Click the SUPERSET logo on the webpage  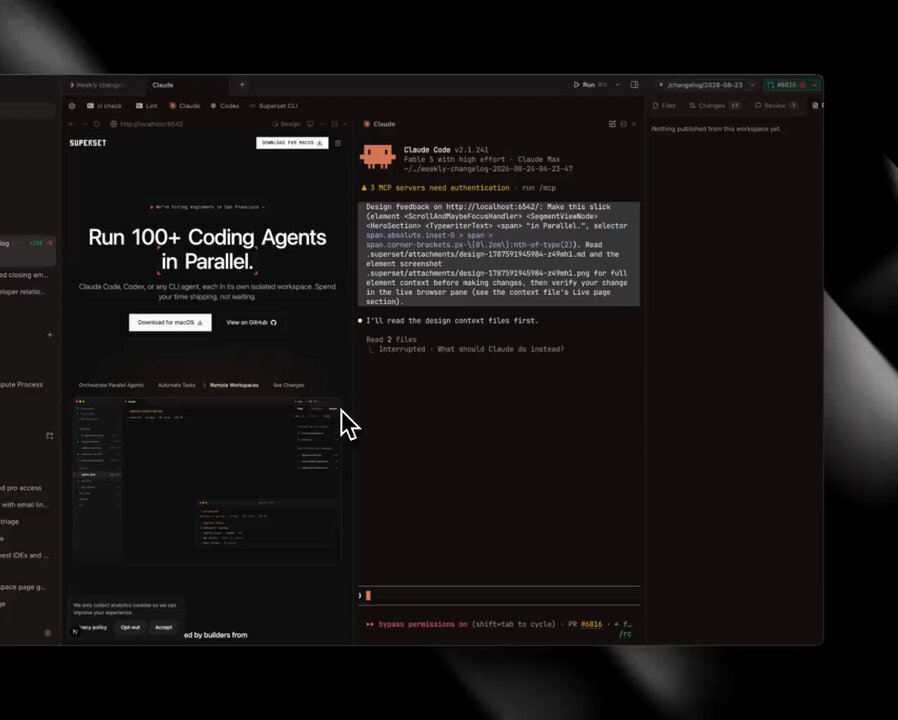click(x=88, y=143)
